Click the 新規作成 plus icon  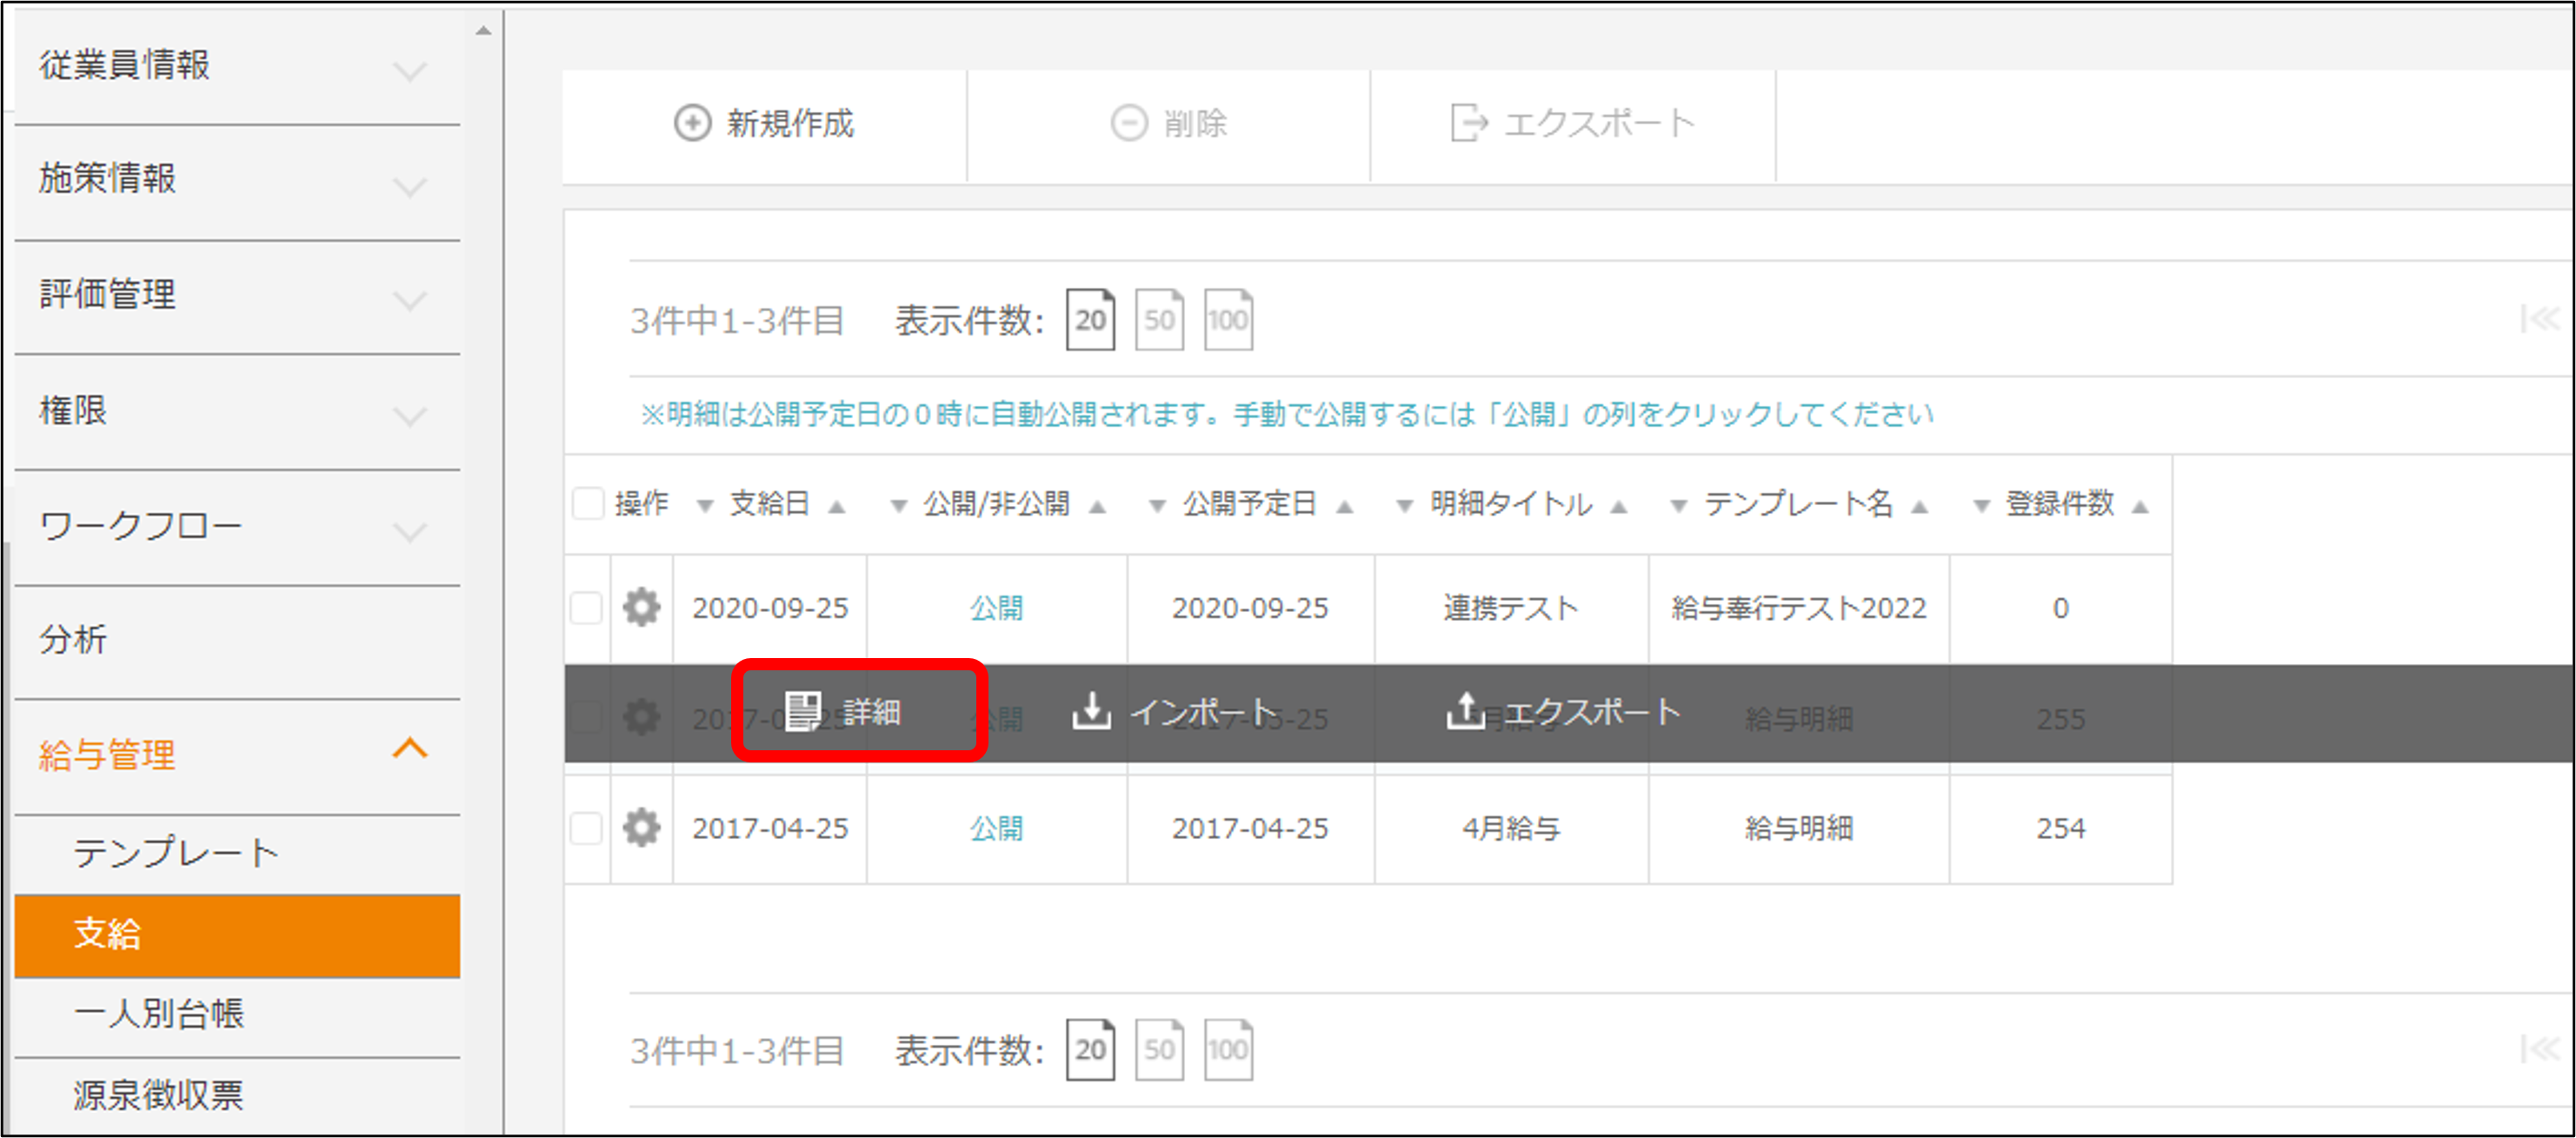point(692,123)
